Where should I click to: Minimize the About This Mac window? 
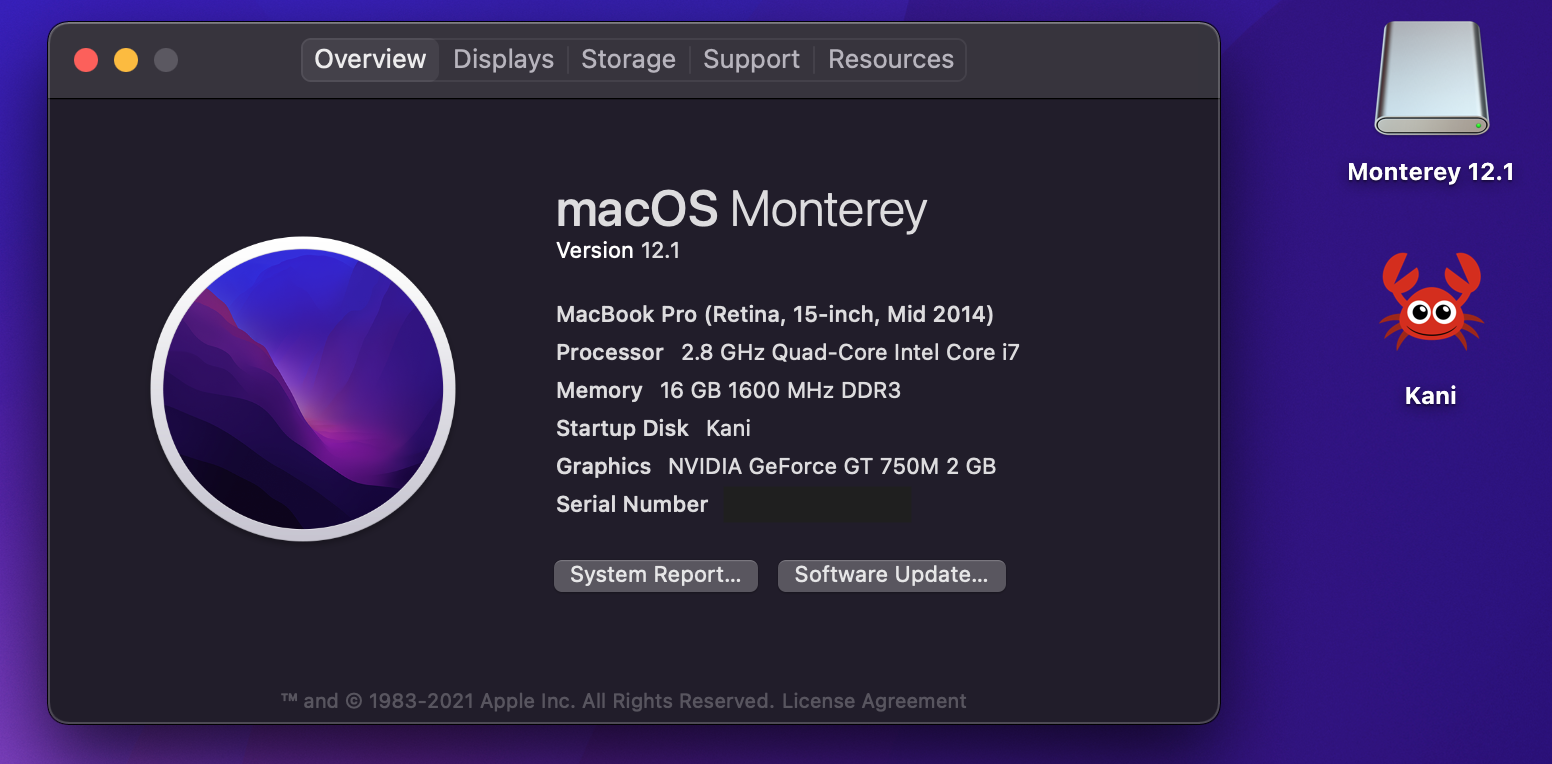[126, 60]
